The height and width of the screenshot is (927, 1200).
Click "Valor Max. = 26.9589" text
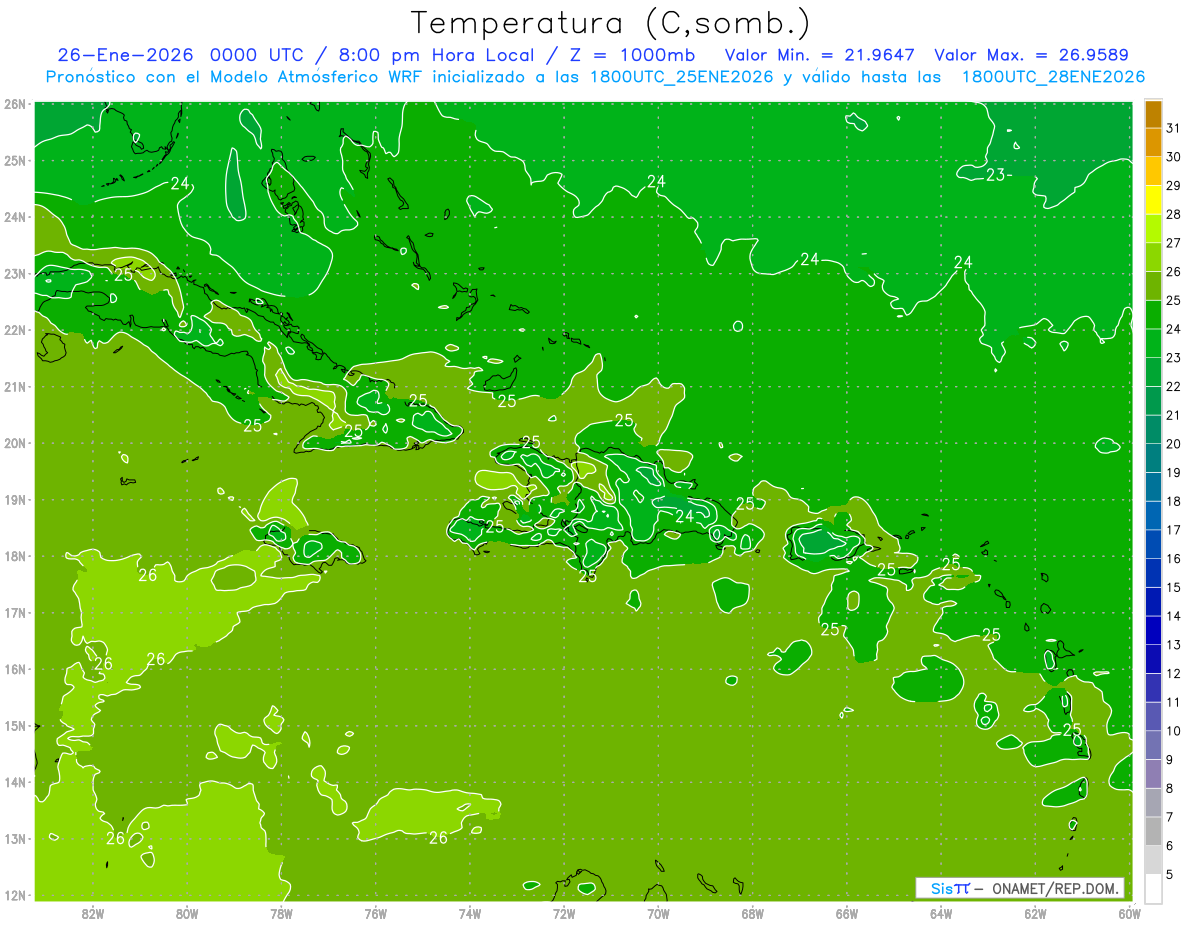[x=1032, y=54]
